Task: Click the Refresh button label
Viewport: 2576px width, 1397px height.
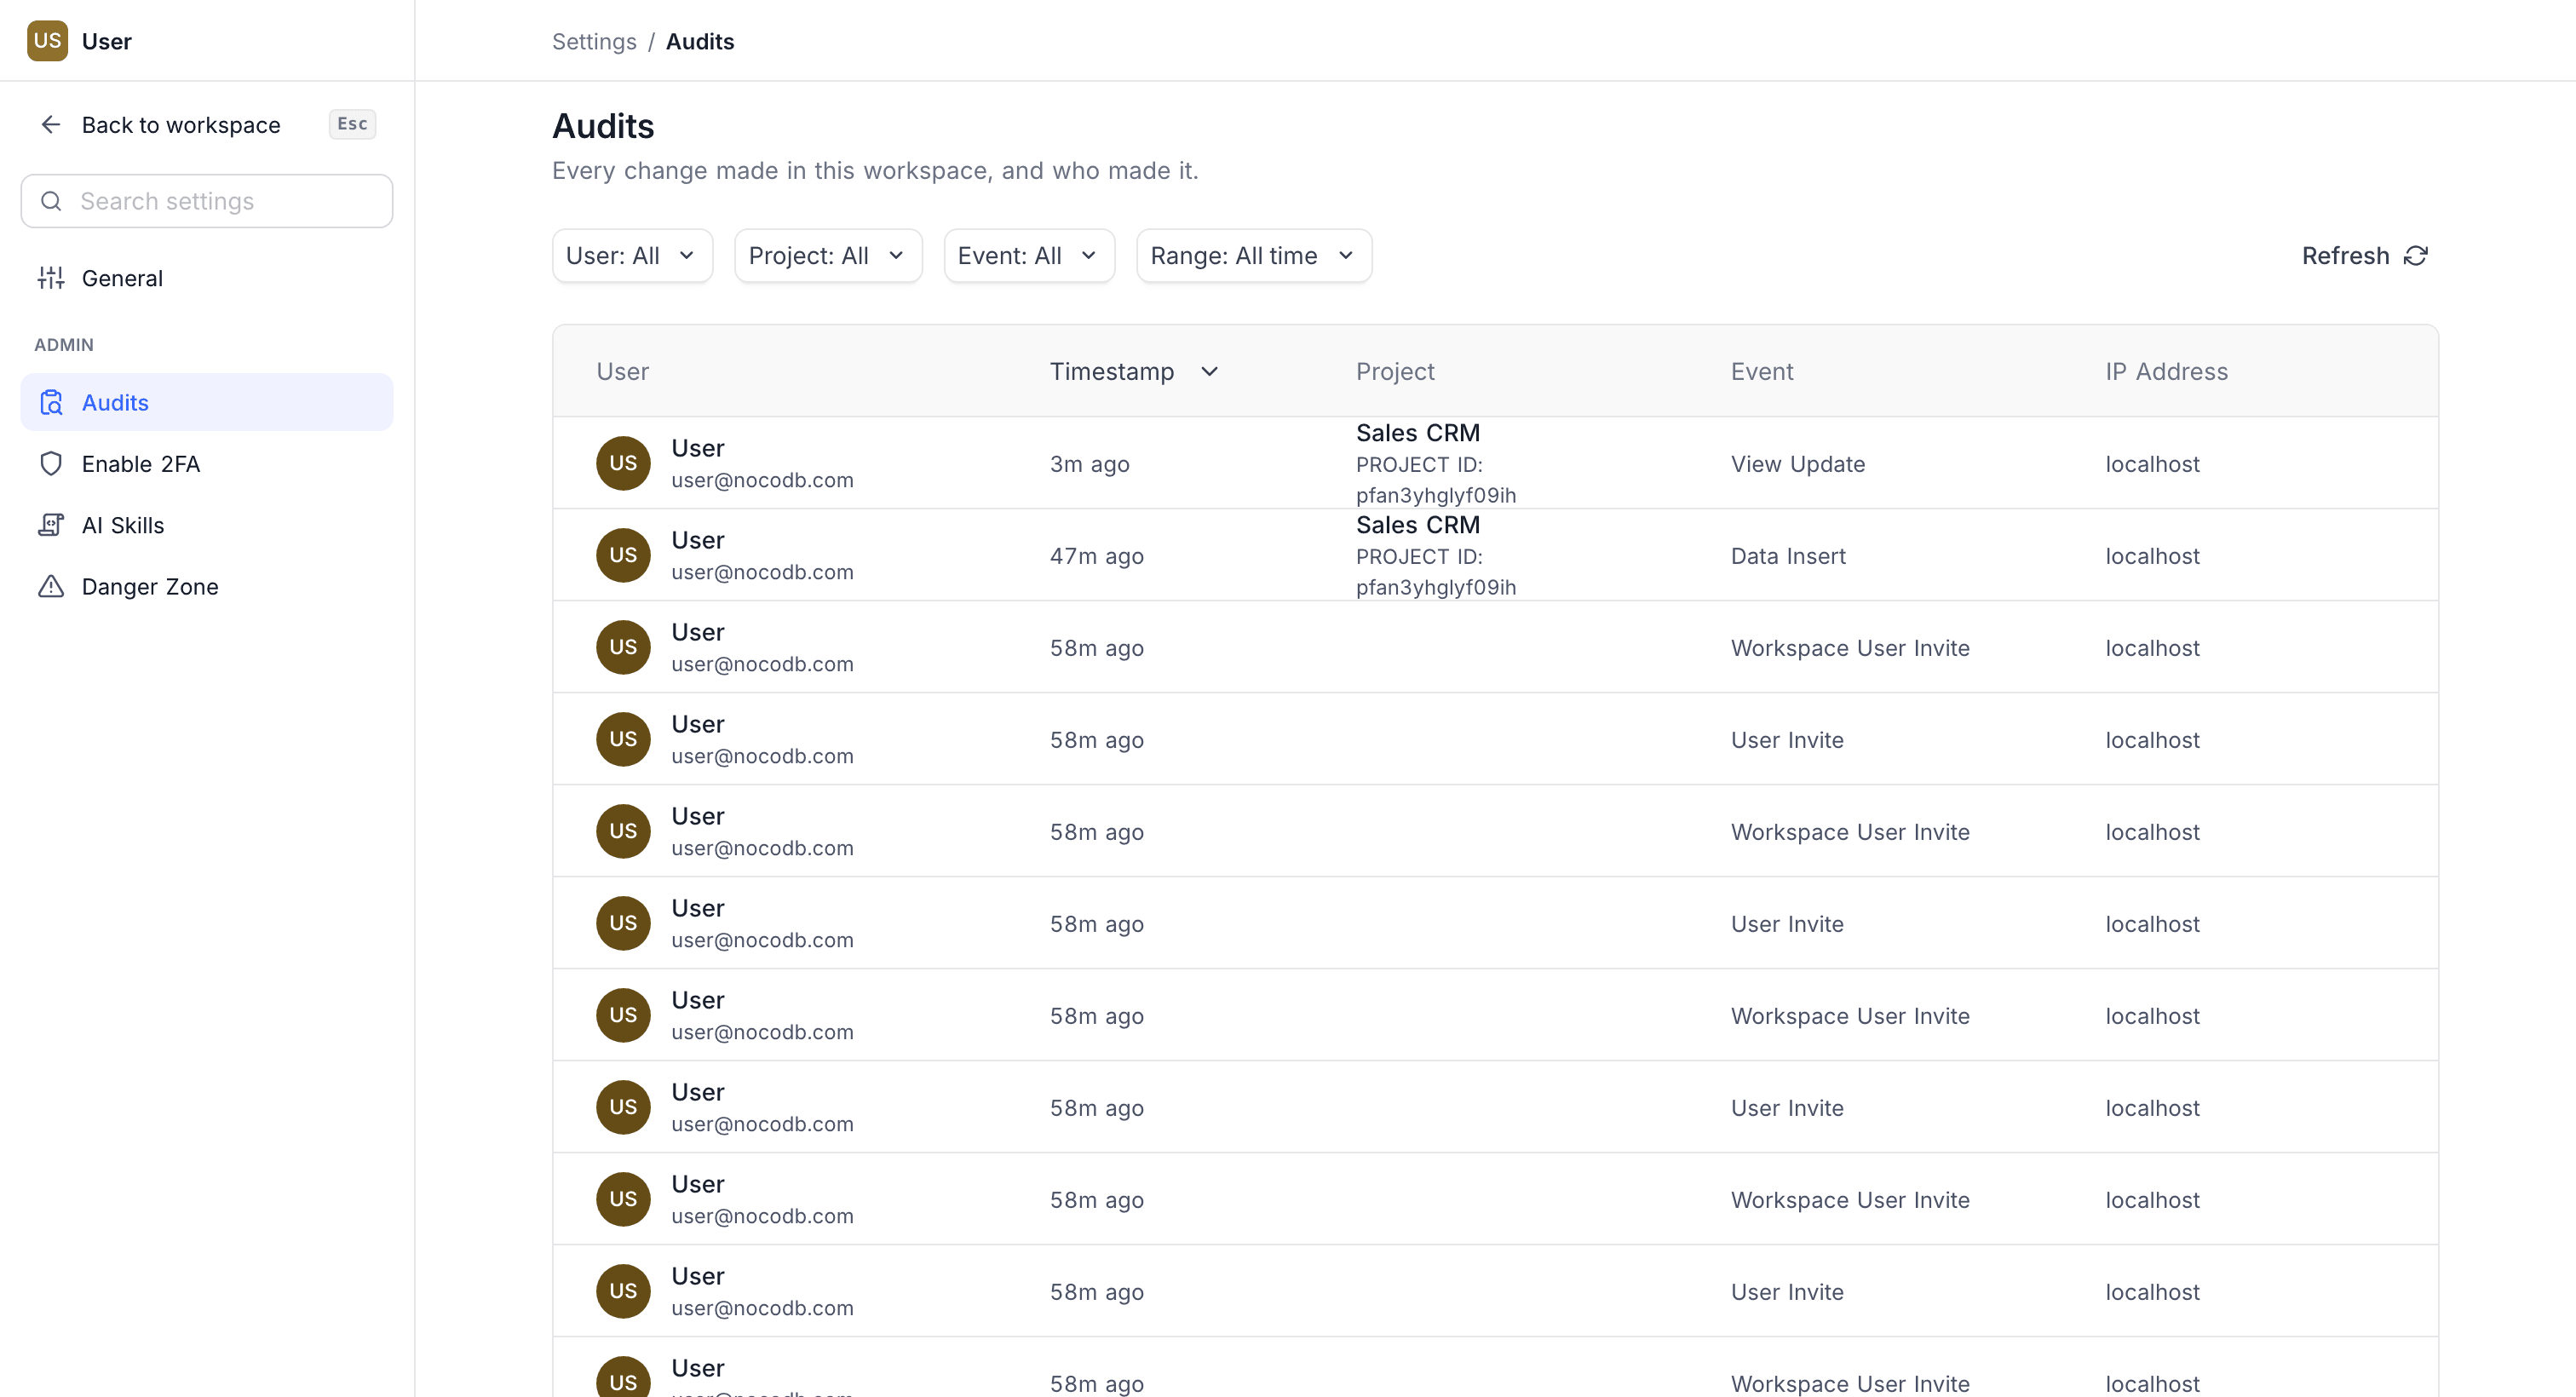Action: pyautogui.click(x=2345, y=256)
